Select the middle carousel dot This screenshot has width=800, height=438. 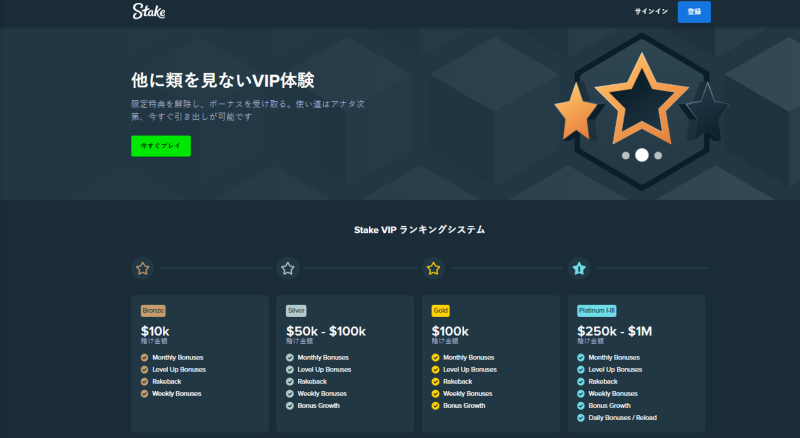[x=642, y=155]
